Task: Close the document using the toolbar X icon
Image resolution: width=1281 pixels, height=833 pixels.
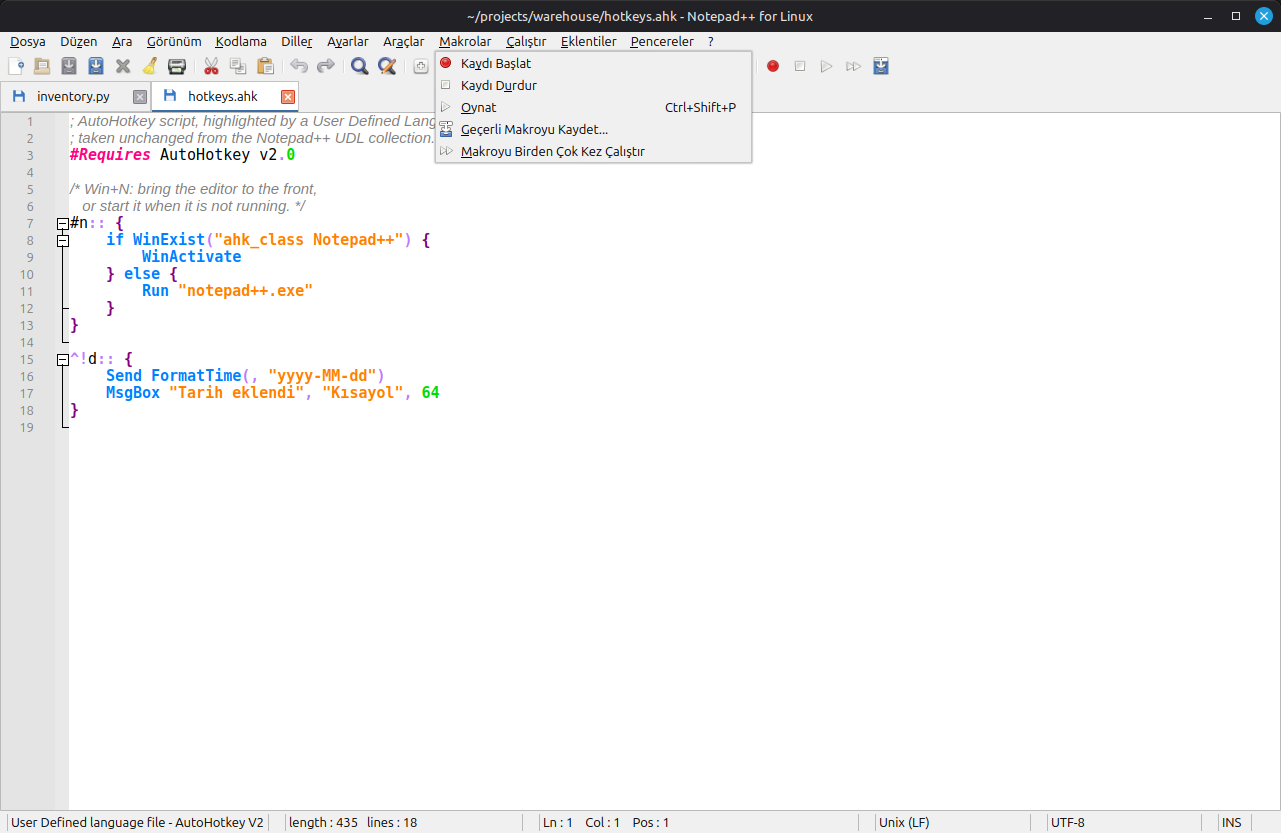Action: (x=123, y=66)
